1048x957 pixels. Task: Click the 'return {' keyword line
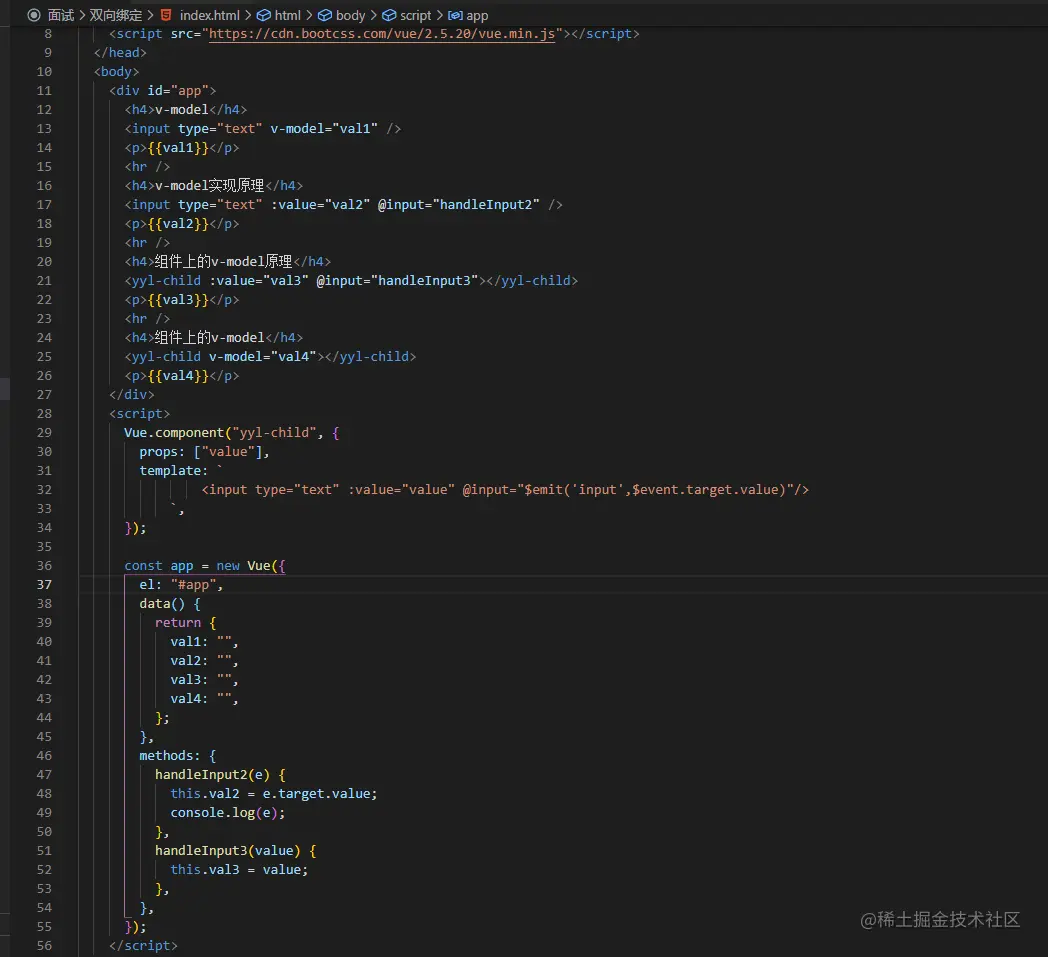click(185, 622)
